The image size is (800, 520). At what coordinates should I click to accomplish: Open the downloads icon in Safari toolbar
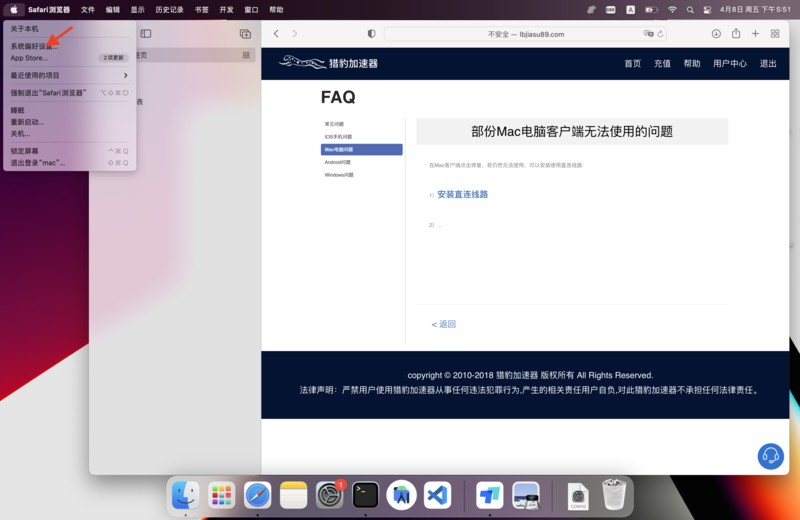[x=716, y=34]
